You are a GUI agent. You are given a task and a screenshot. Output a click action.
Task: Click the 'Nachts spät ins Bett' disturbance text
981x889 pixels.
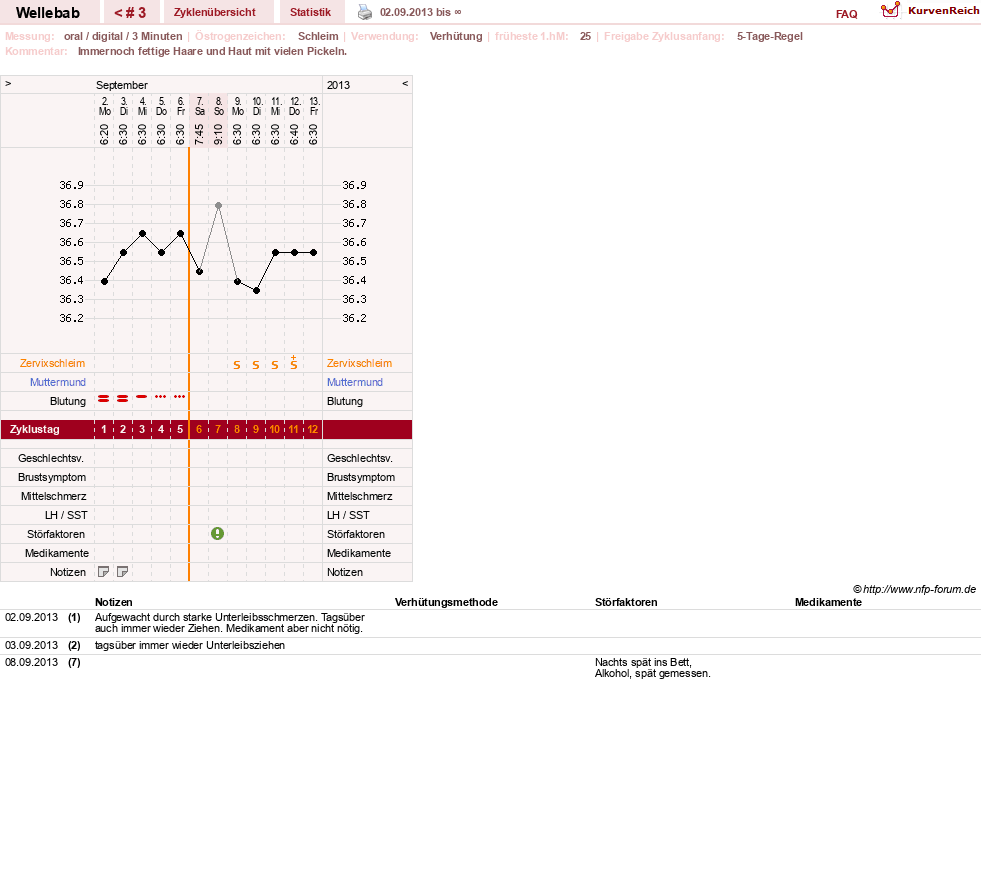click(x=643, y=663)
